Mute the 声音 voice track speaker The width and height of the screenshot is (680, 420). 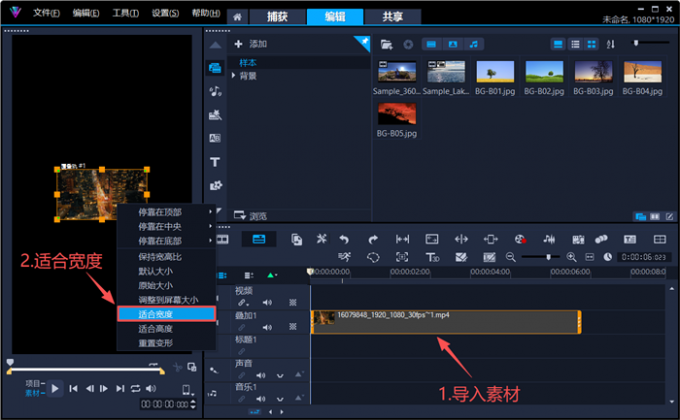[x=261, y=375]
